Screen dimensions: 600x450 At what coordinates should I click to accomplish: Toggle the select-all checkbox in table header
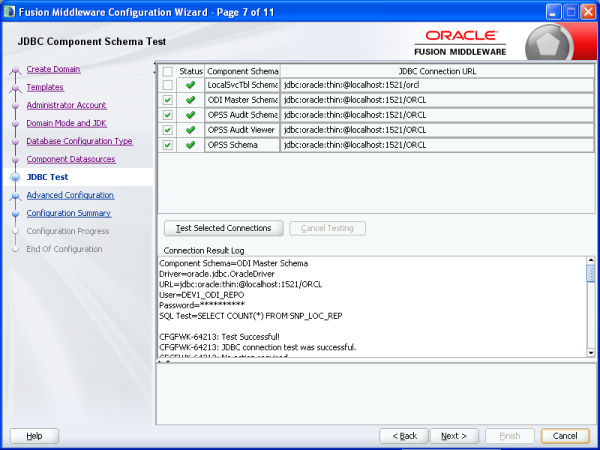[x=167, y=71]
